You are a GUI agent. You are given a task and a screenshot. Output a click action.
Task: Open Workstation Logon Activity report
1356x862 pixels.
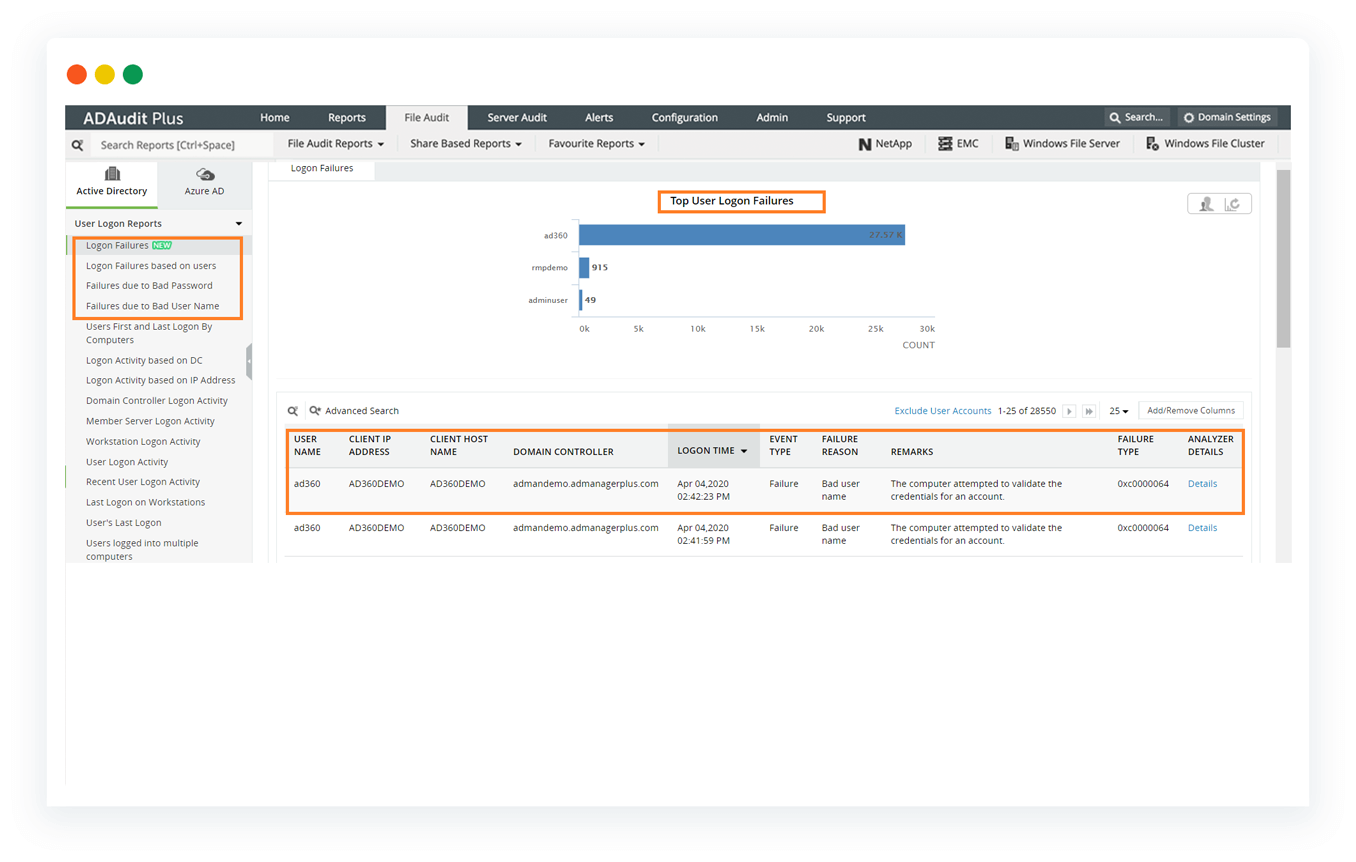pyautogui.click(x=143, y=442)
